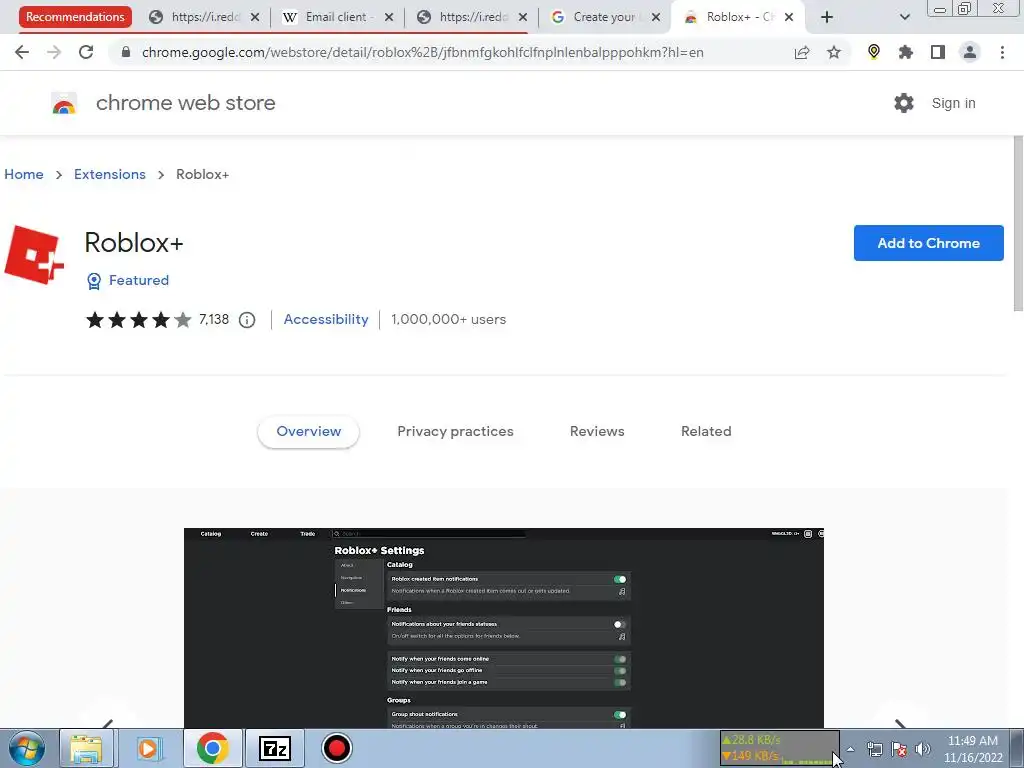The image size is (1024, 768).
Task: Go to Extensions breadcrumb link
Action: (x=110, y=174)
